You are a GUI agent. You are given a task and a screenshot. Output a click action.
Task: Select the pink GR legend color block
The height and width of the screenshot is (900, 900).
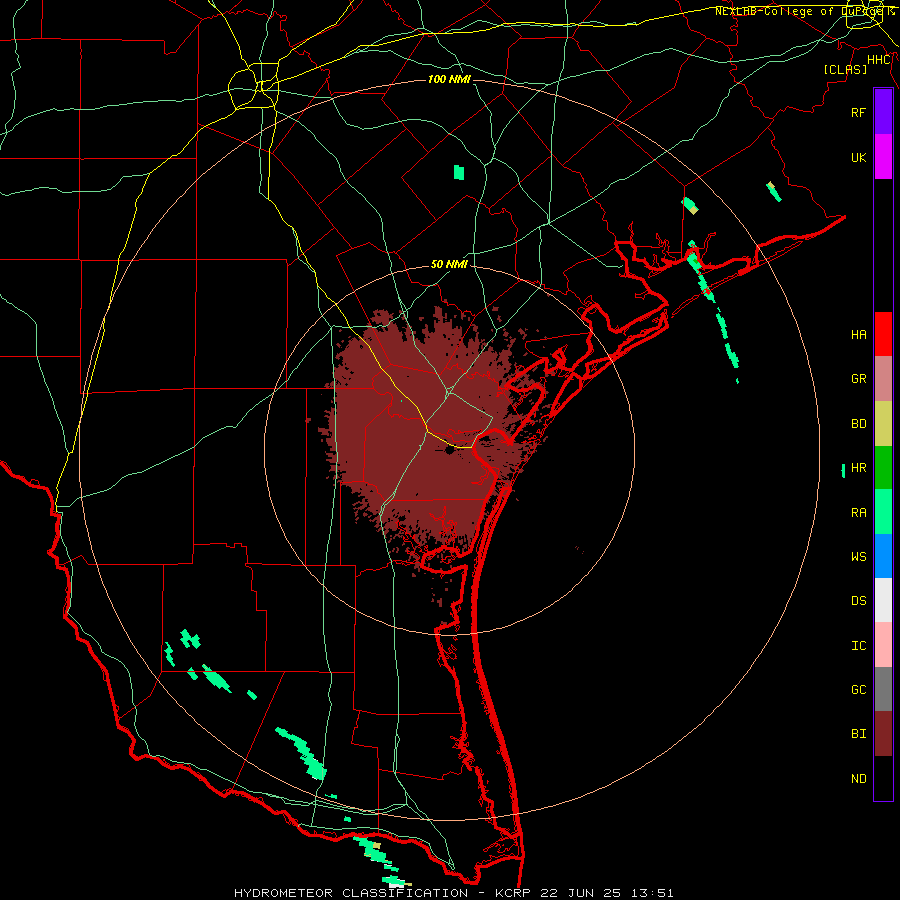tap(883, 379)
